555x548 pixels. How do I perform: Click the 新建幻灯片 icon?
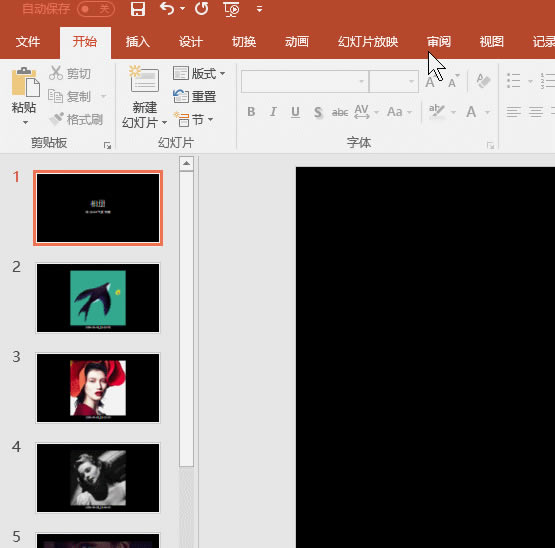tap(144, 79)
